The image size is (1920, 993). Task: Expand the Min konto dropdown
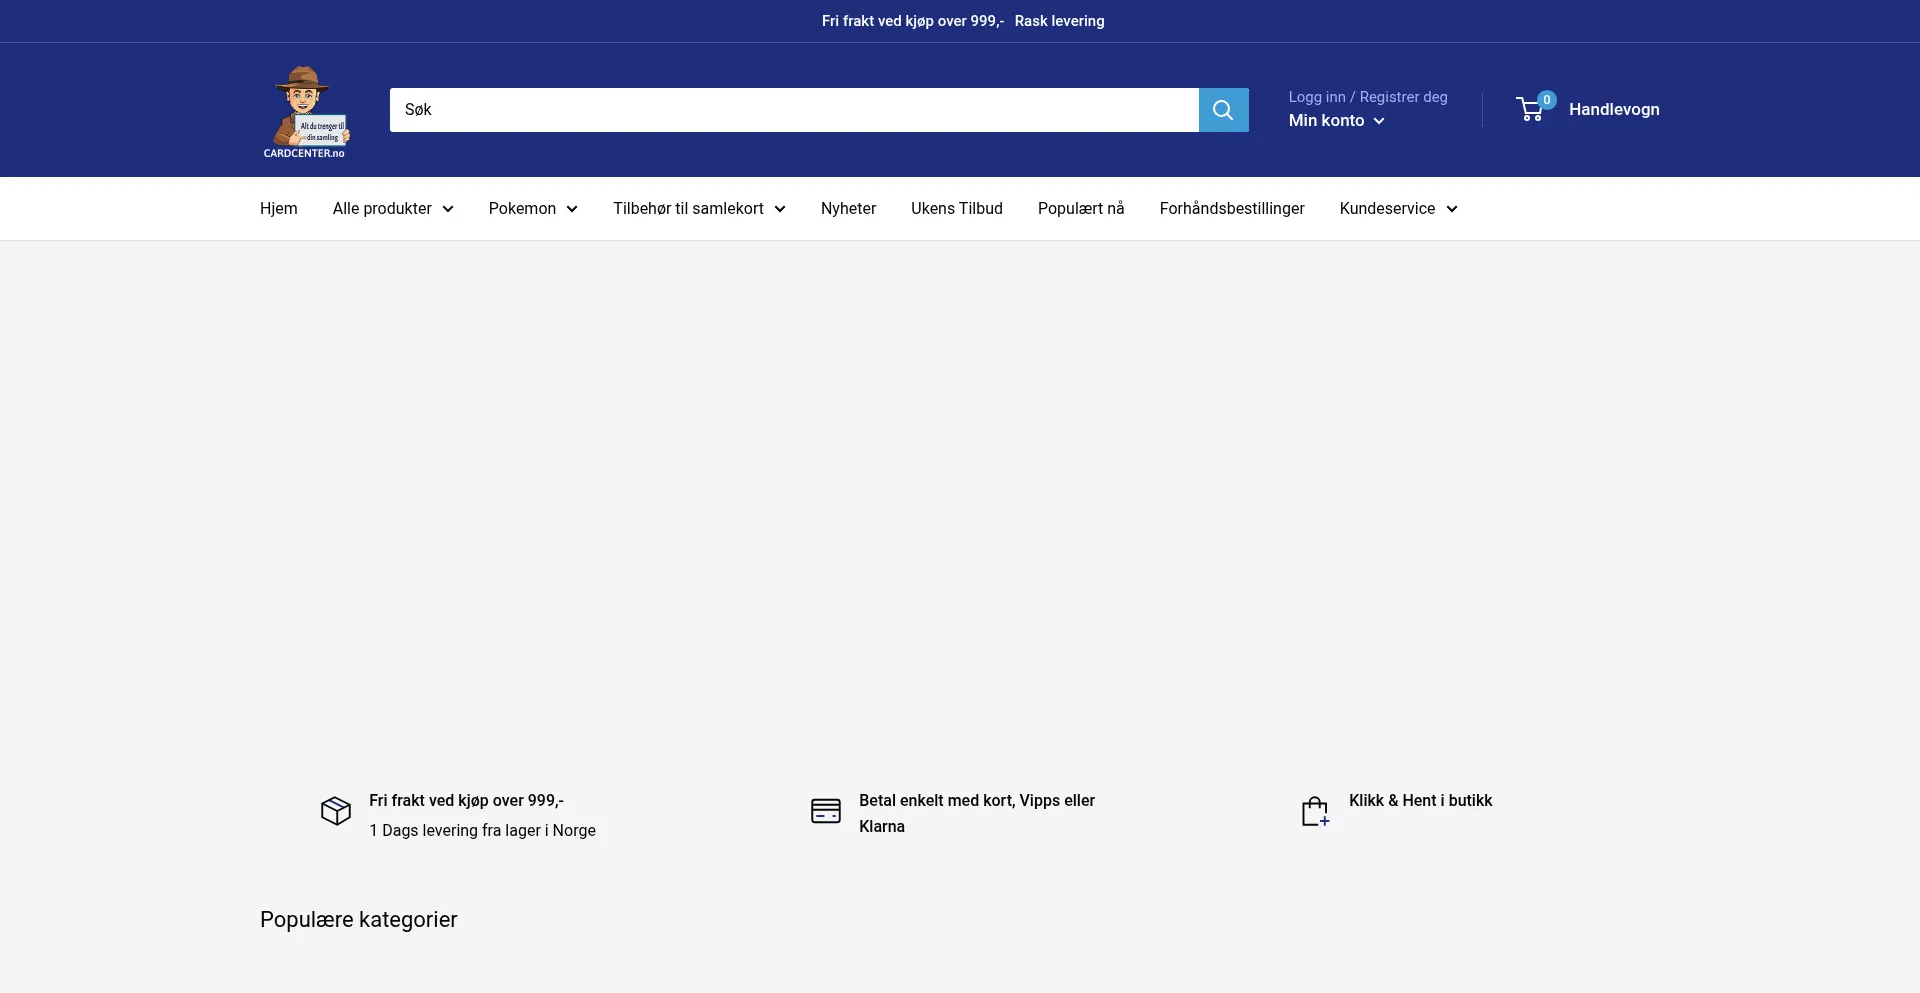click(x=1336, y=120)
